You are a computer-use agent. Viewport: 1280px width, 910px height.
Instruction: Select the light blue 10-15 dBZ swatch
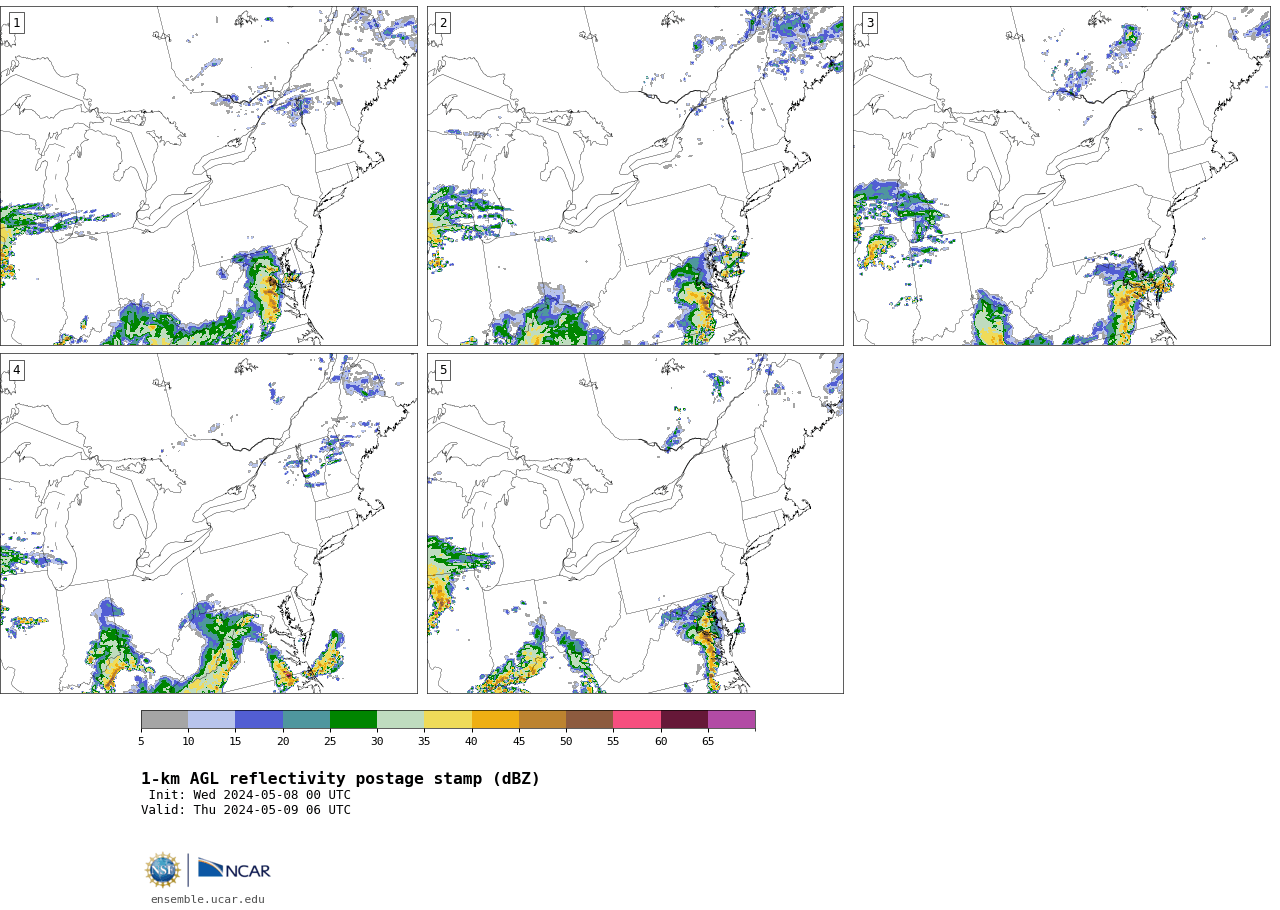tap(211, 720)
